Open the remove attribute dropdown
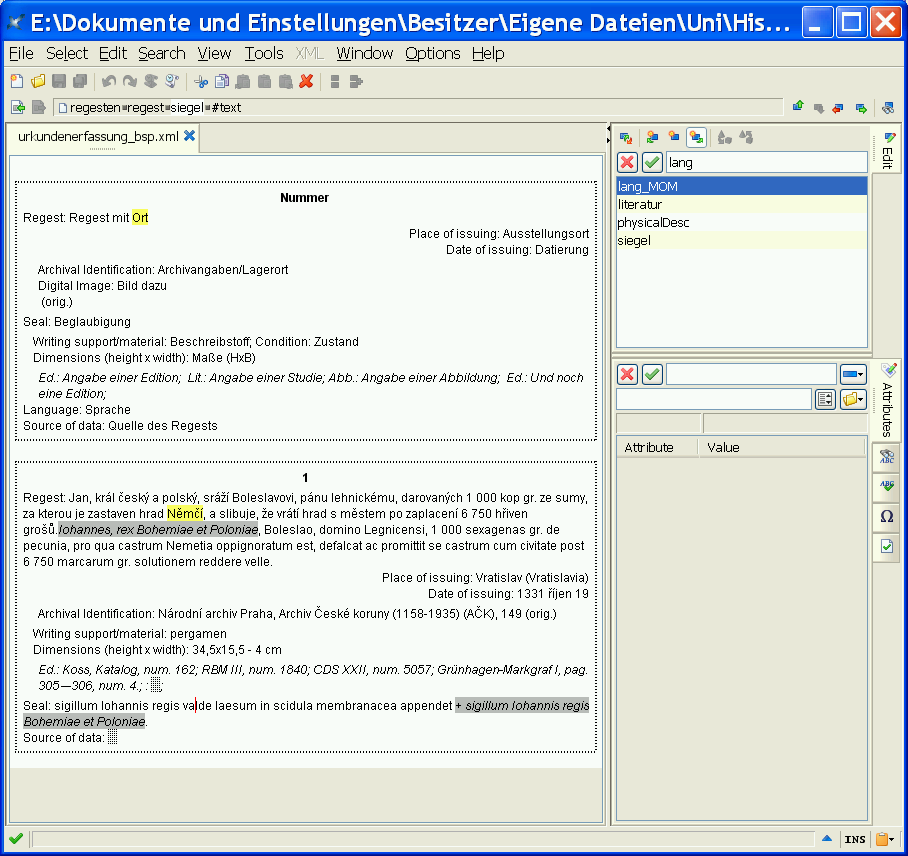Viewport: 908px width, 856px height. (853, 374)
